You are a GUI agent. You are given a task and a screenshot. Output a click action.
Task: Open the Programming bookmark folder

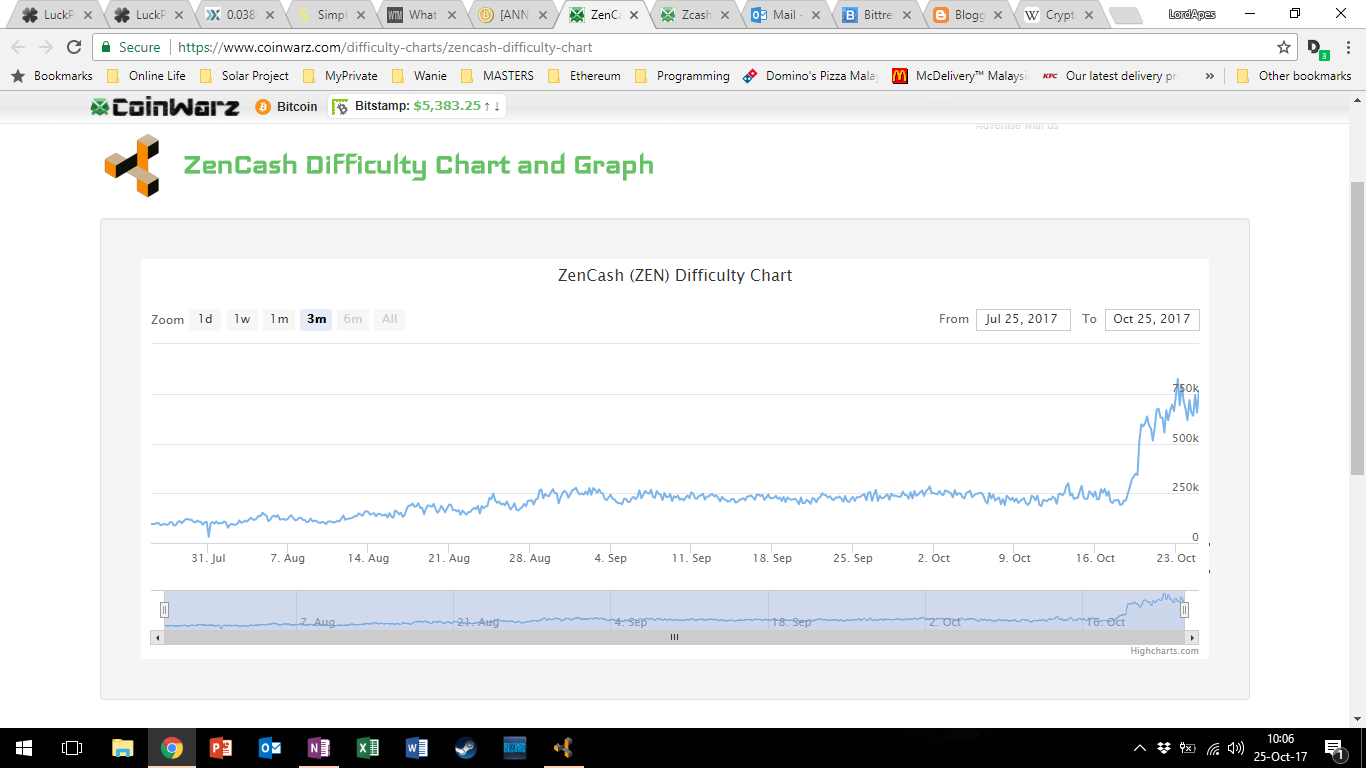682,76
